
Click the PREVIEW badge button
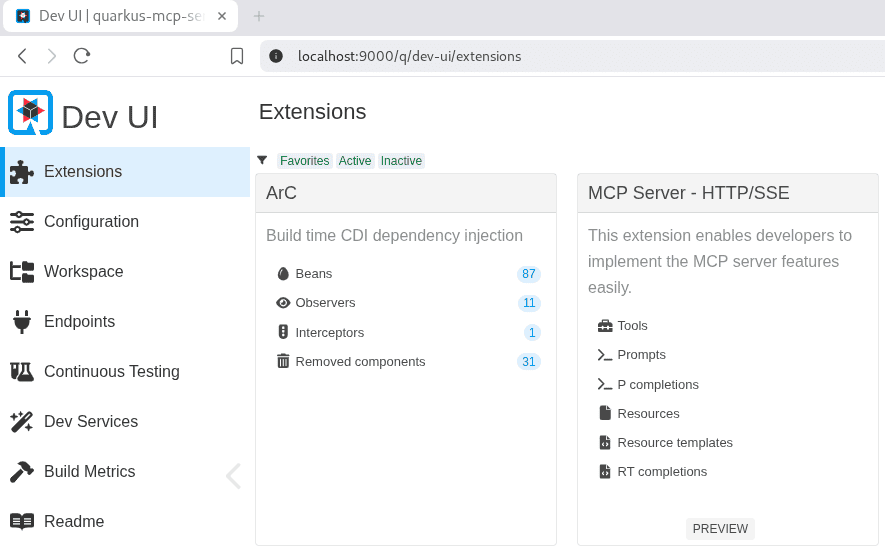coord(720,529)
